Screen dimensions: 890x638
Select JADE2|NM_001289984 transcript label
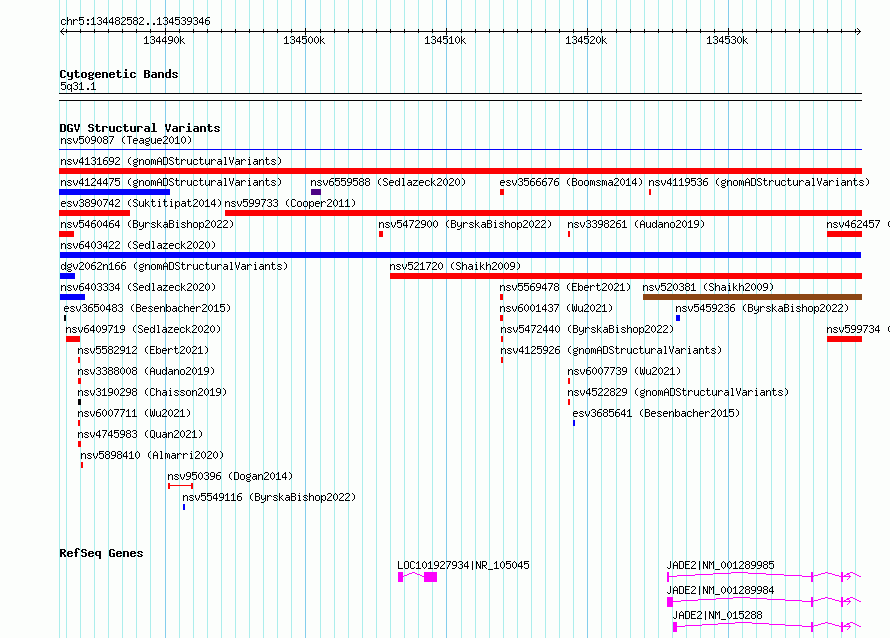click(720, 590)
